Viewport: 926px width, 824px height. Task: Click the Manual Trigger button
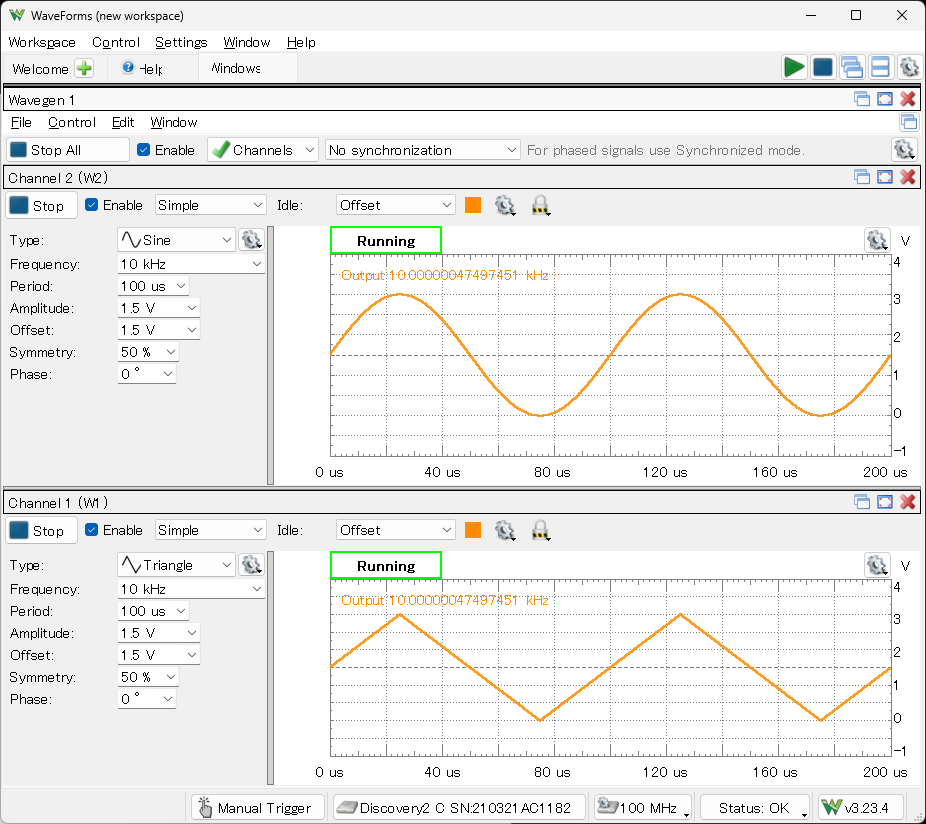pyautogui.click(x=257, y=808)
